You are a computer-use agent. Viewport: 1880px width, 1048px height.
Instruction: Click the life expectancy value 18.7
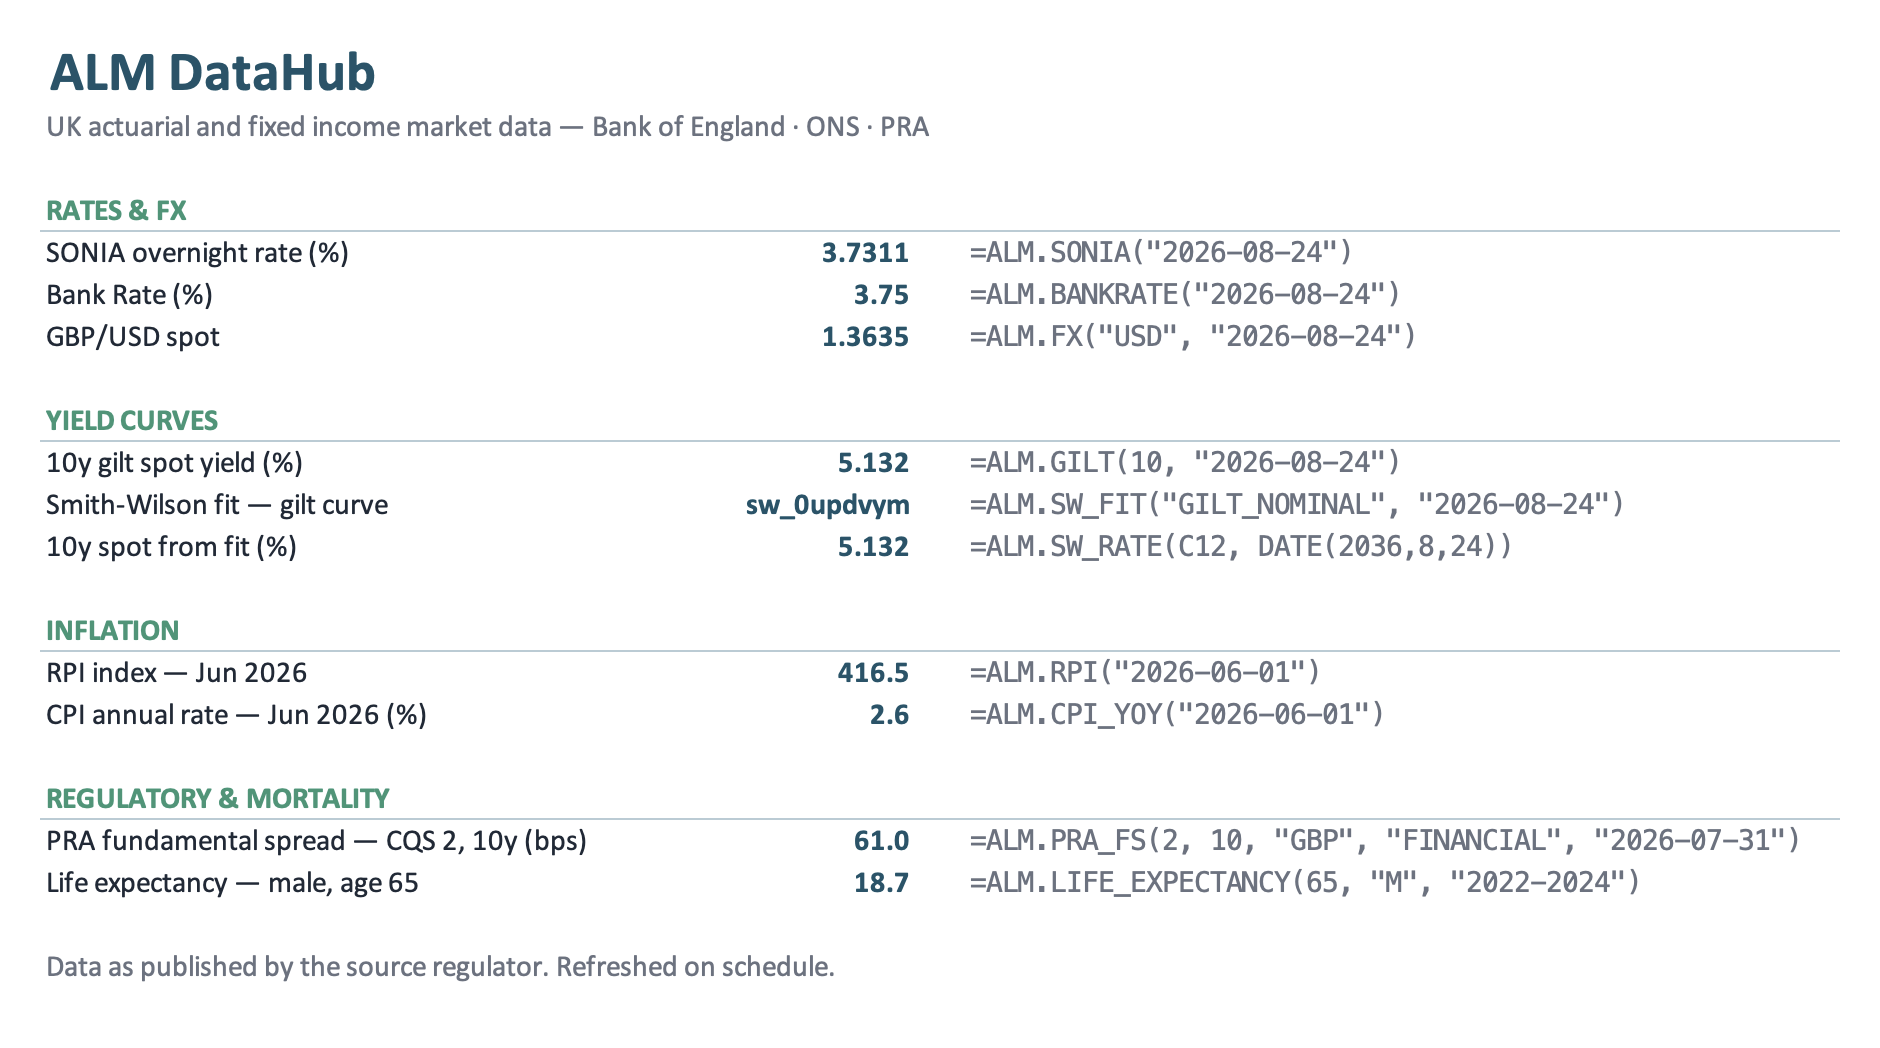coord(881,883)
